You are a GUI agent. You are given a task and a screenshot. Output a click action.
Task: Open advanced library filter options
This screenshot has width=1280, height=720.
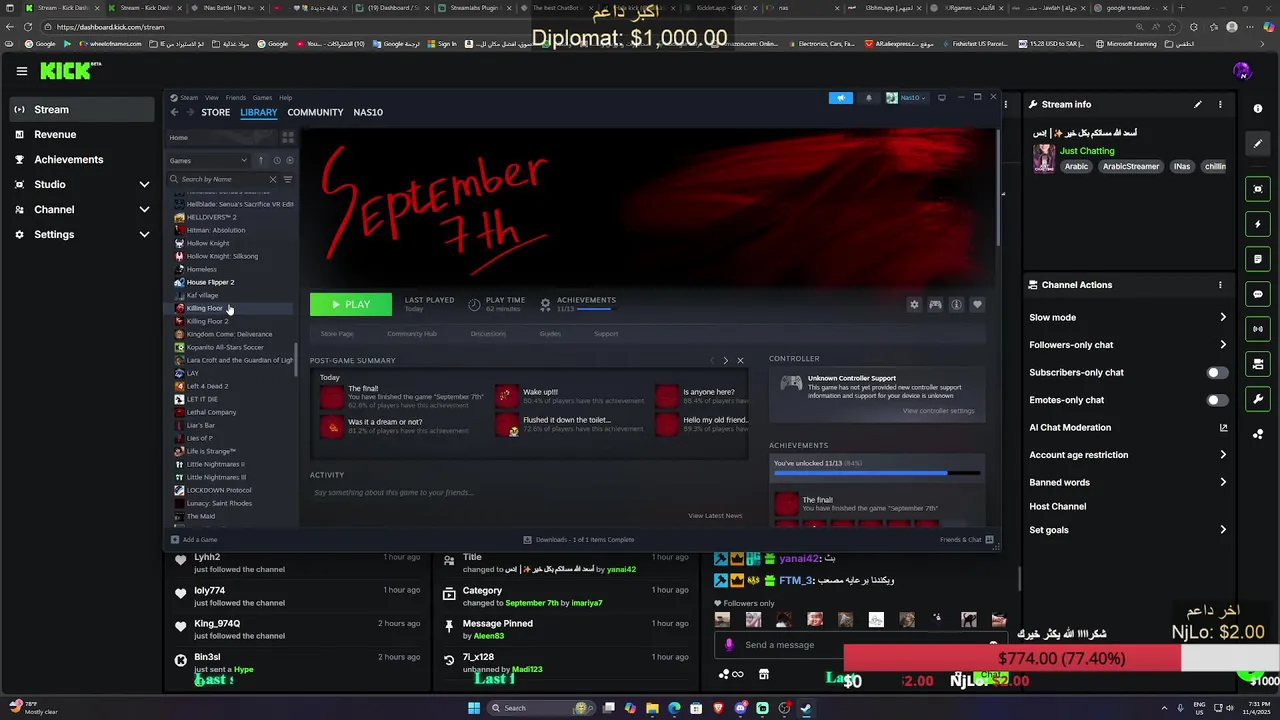288,179
